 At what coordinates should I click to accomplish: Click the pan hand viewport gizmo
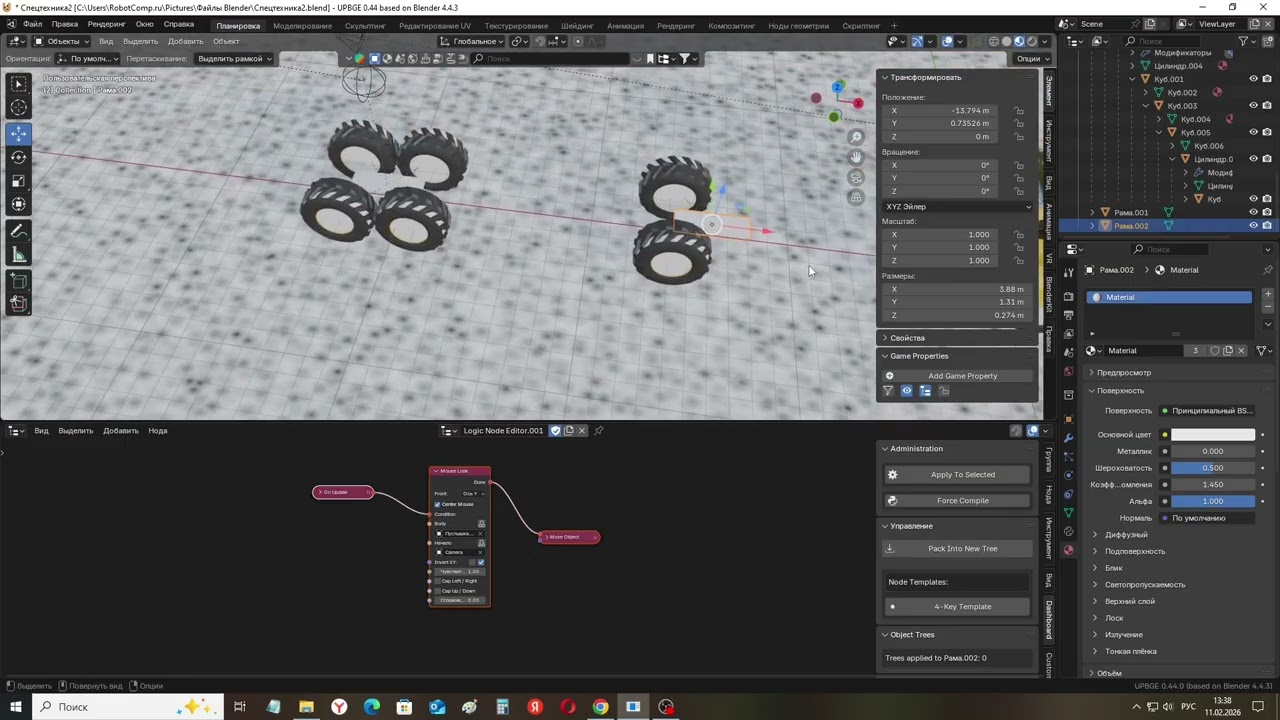pos(856,157)
